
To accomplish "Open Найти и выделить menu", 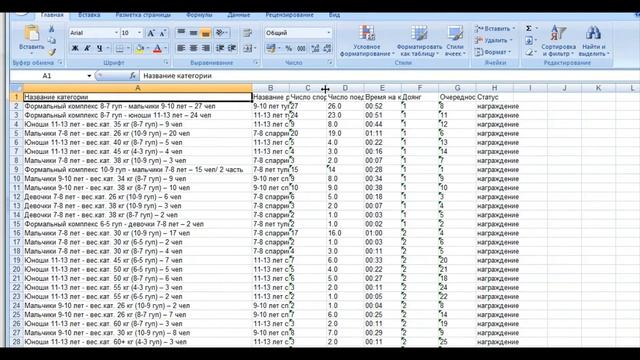I will (x=593, y=40).
